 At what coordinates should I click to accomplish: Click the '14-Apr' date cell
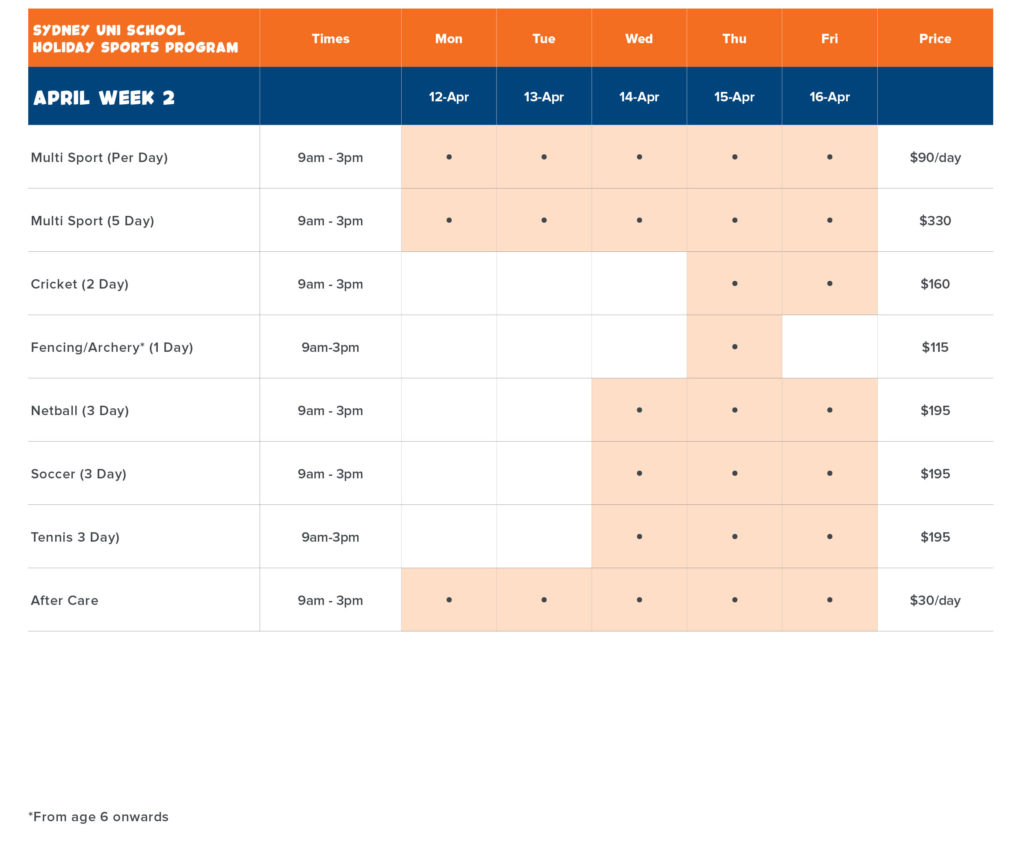pos(639,97)
